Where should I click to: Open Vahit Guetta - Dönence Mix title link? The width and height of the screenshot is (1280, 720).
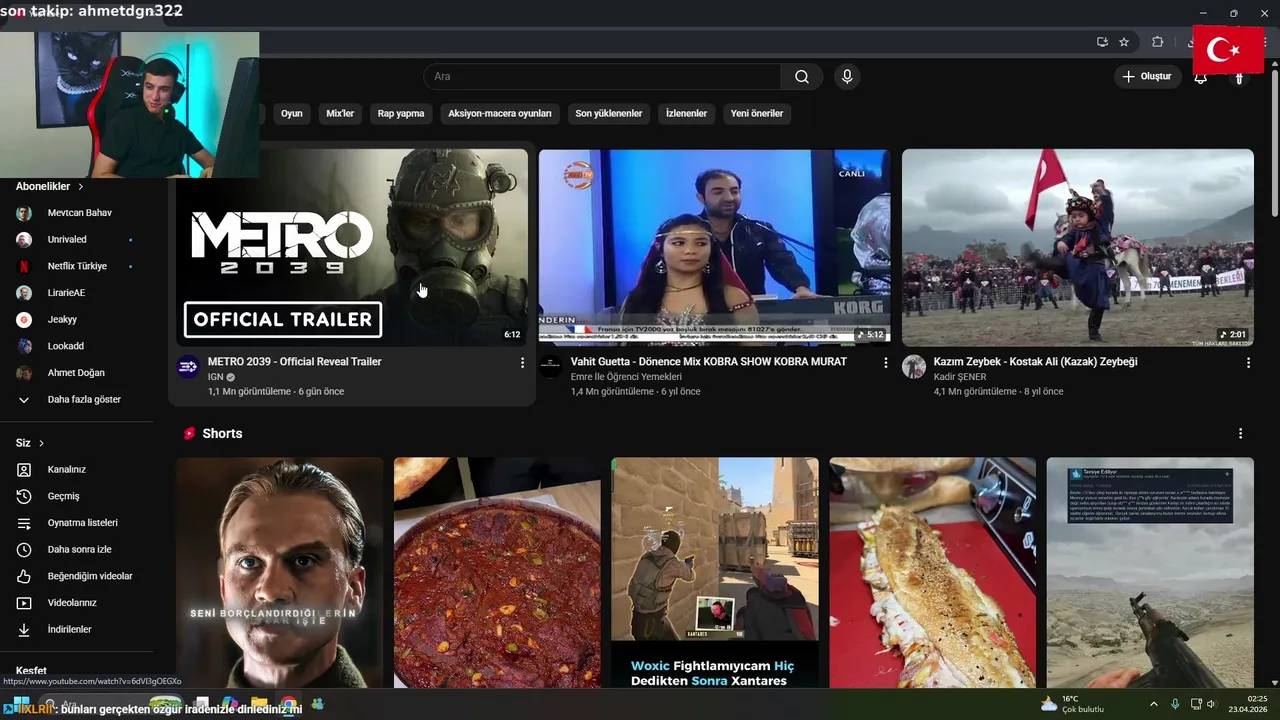(709, 362)
